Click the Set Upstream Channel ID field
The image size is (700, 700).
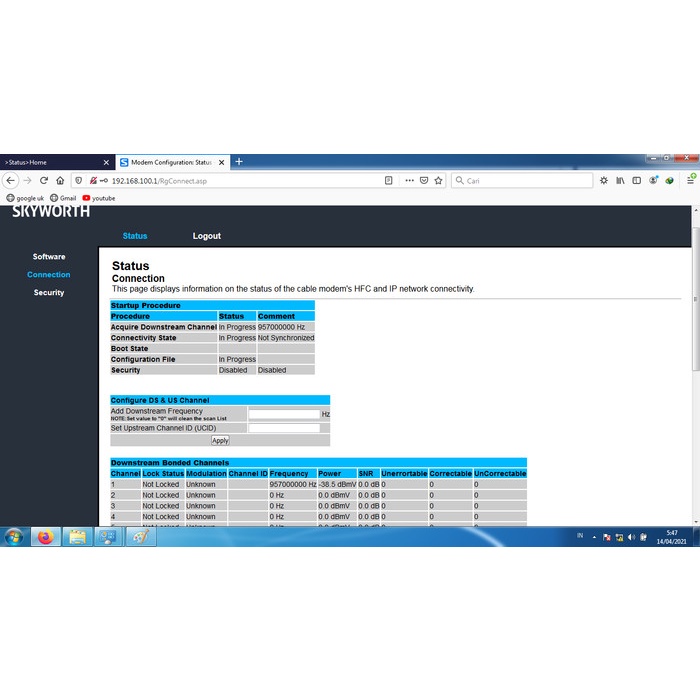tap(284, 428)
